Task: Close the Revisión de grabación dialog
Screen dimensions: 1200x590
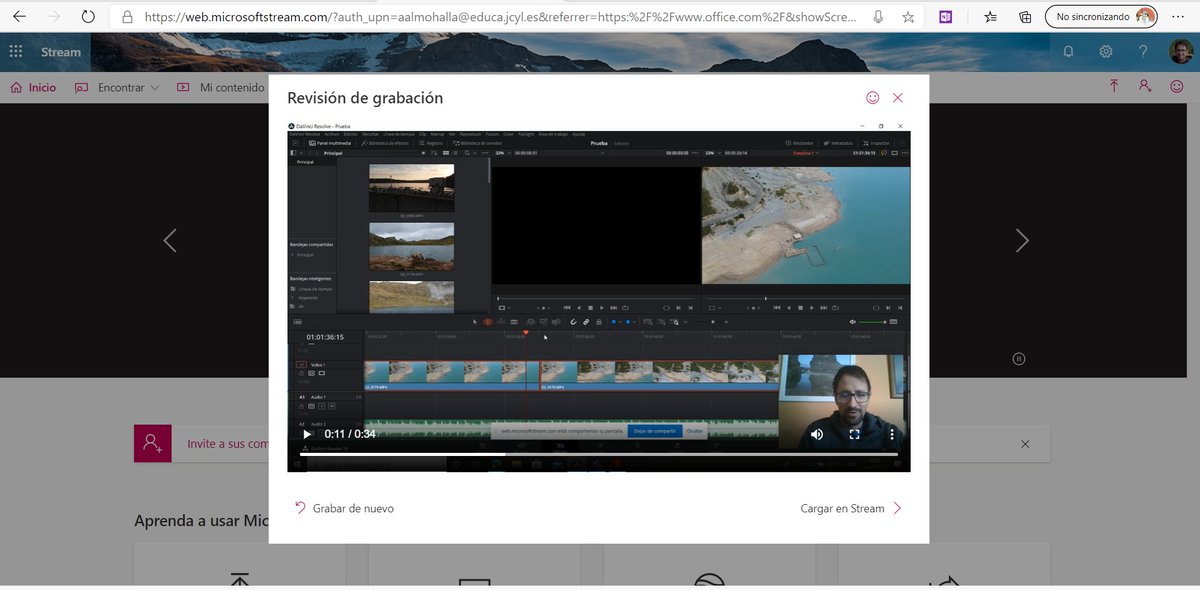Action: coord(898,98)
